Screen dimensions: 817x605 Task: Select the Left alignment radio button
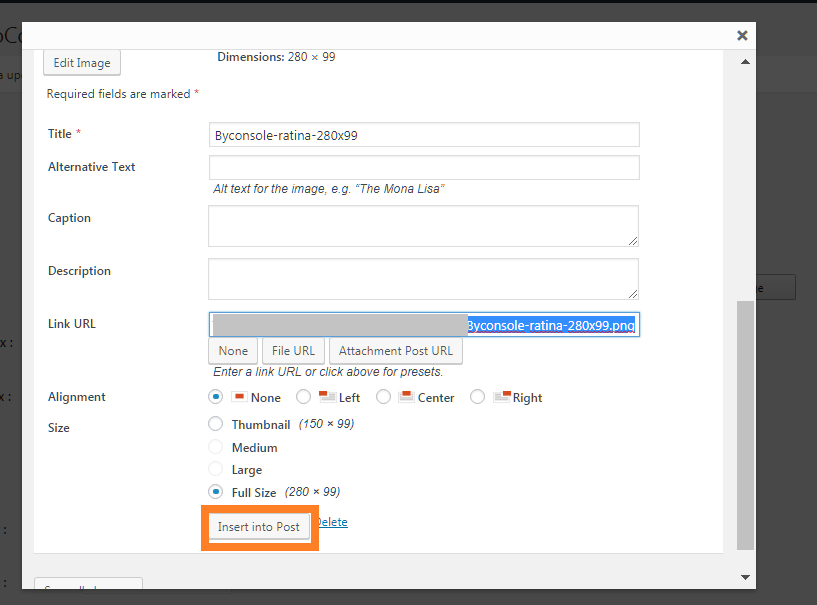click(x=303, y=397)
